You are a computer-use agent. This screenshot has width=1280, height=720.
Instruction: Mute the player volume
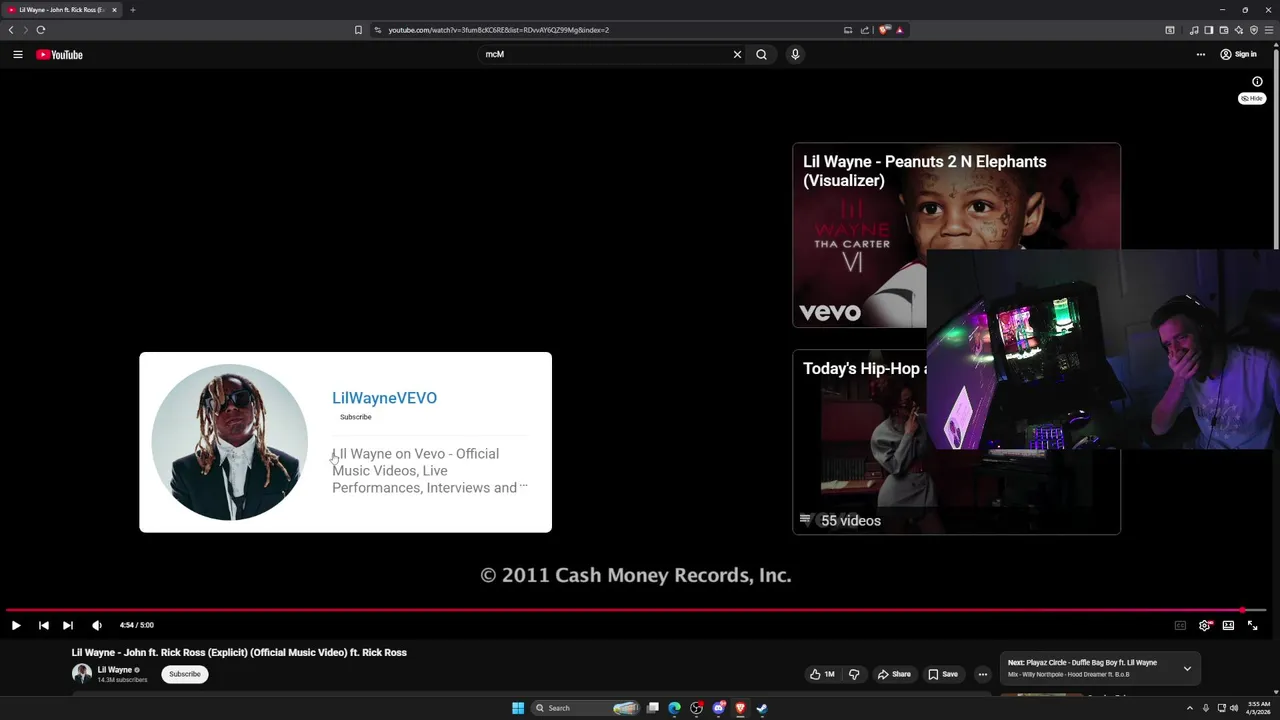(x=97, y=625)
